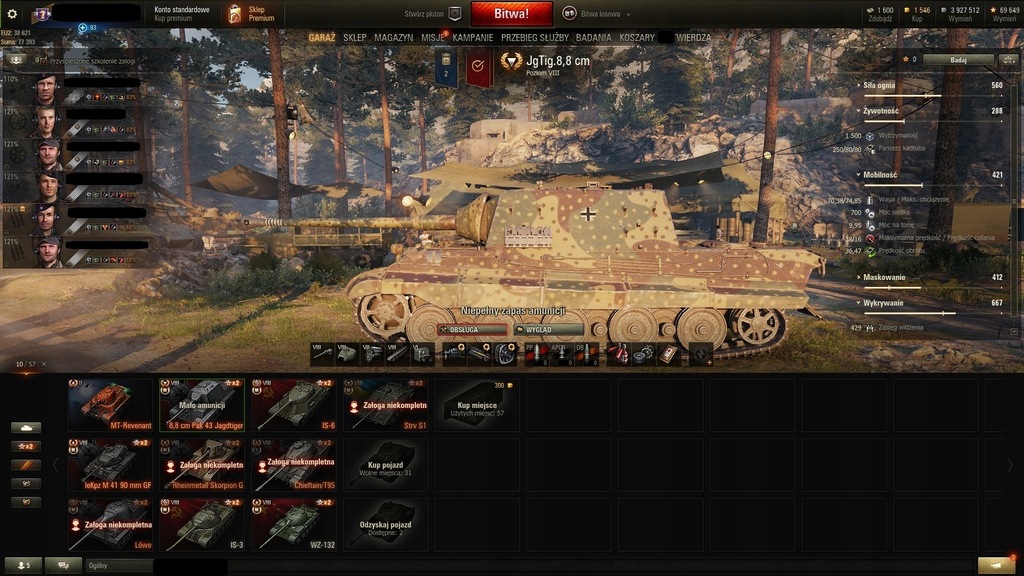Click the OBSŁUGA service button

click(x=472, y=330)
